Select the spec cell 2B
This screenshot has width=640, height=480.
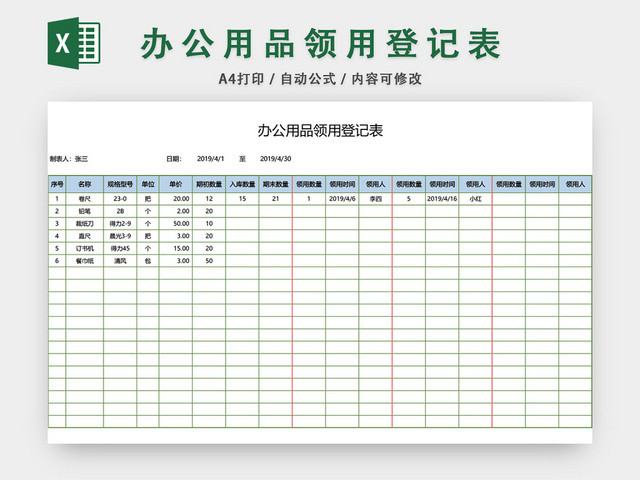pyautogui.click(x=120, y=211)
